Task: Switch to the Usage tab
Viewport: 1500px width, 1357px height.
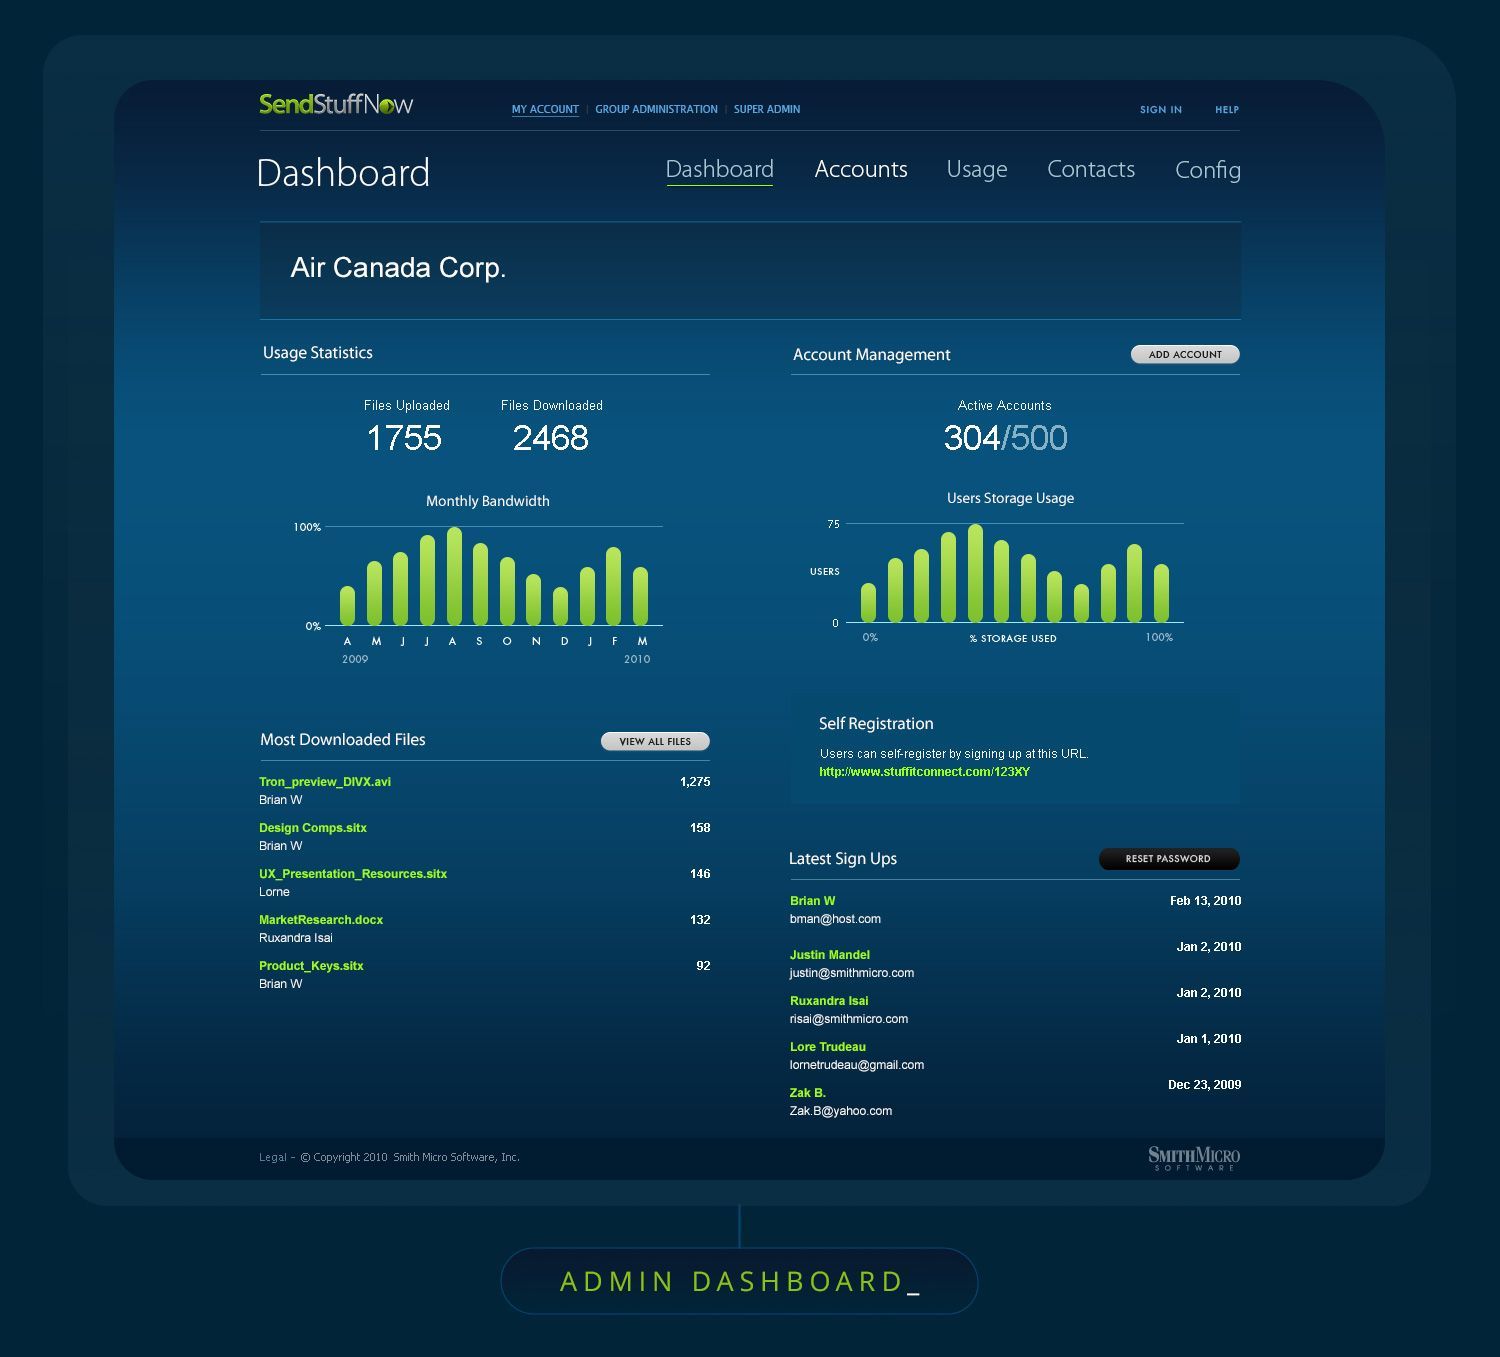Action: tap(977, 170)
